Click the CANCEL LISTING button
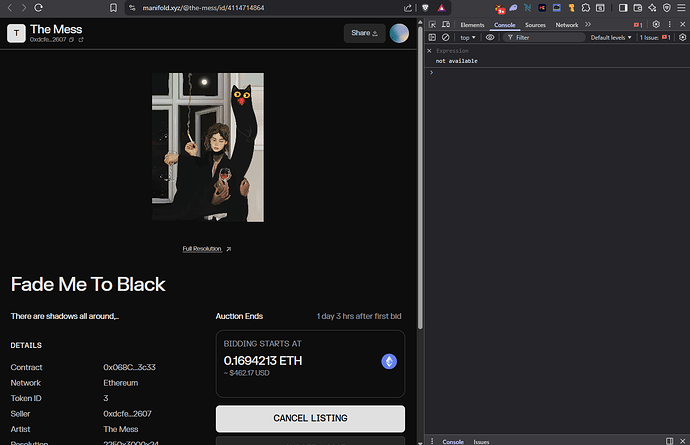690x445 pixels. click(x=310, y=418)
